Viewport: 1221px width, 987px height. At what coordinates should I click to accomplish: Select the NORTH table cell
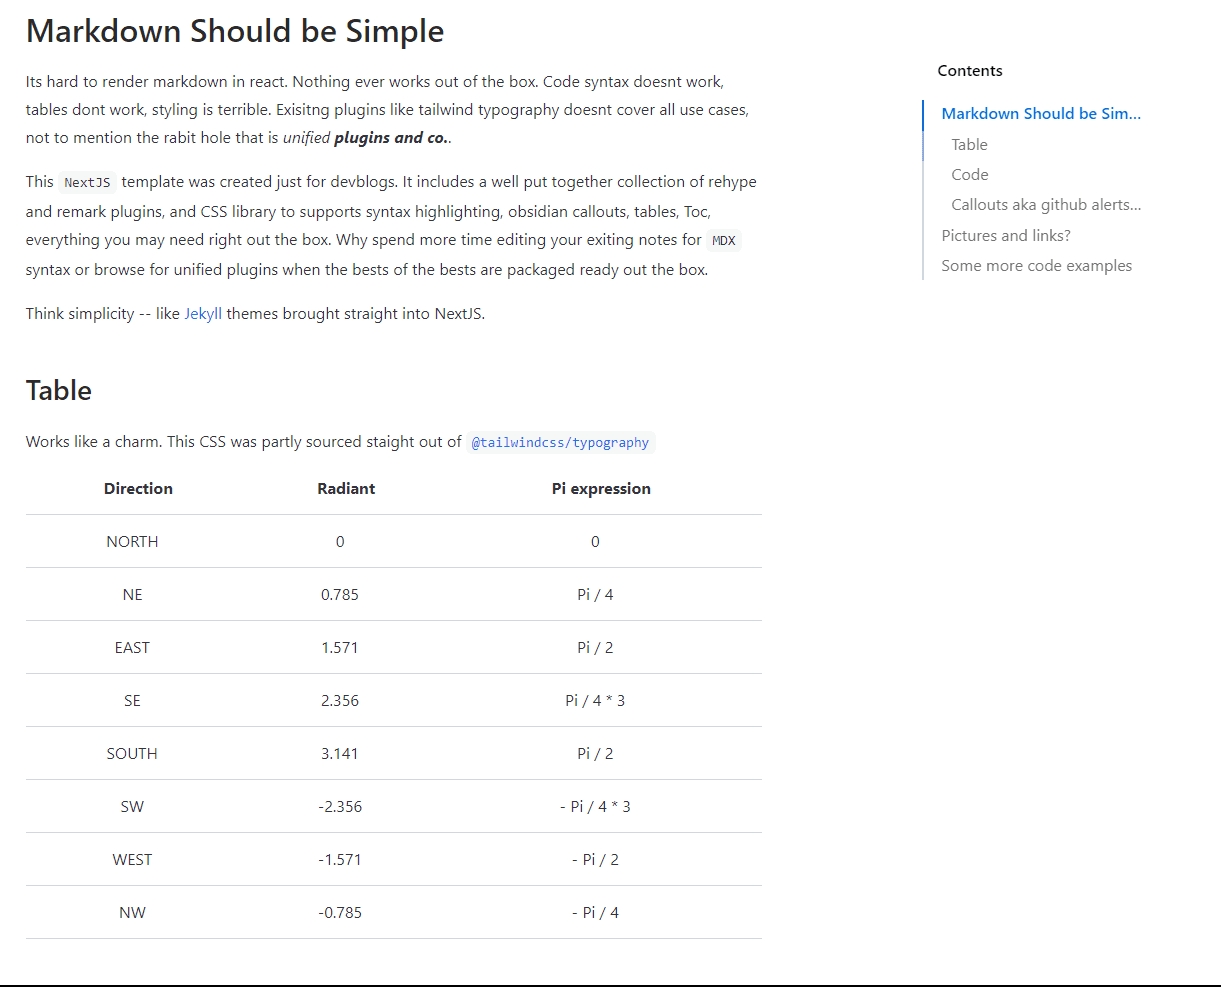(x=132, y=541)
